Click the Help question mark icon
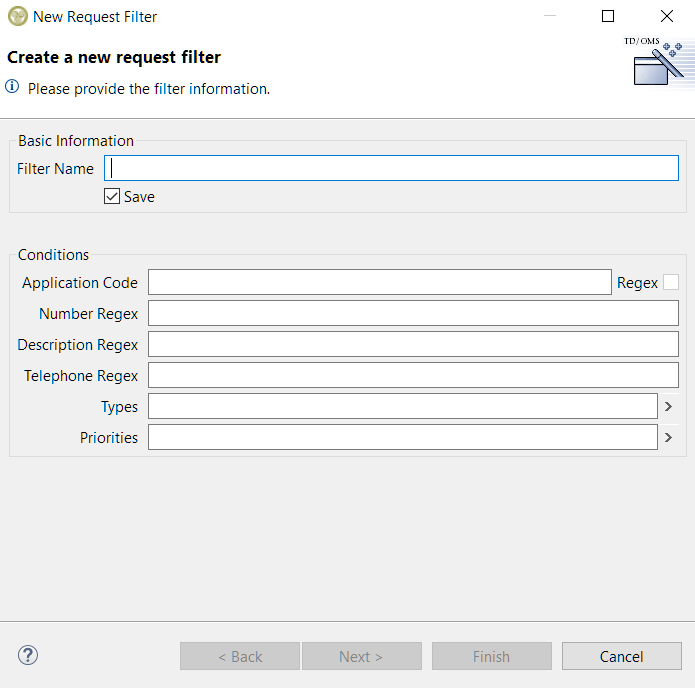The width and height of the screenshot is (695, 688). pyautogui.click(x=28, y=656)
